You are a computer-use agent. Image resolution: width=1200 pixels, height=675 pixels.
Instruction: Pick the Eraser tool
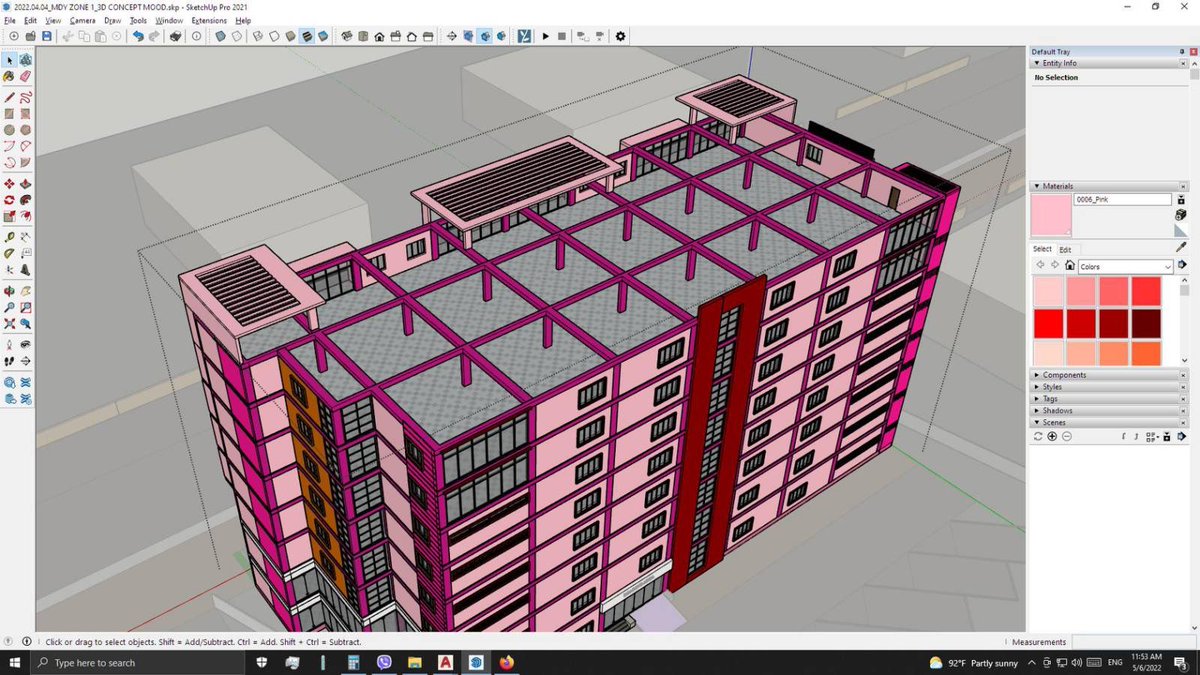click(x=25, y=75)
